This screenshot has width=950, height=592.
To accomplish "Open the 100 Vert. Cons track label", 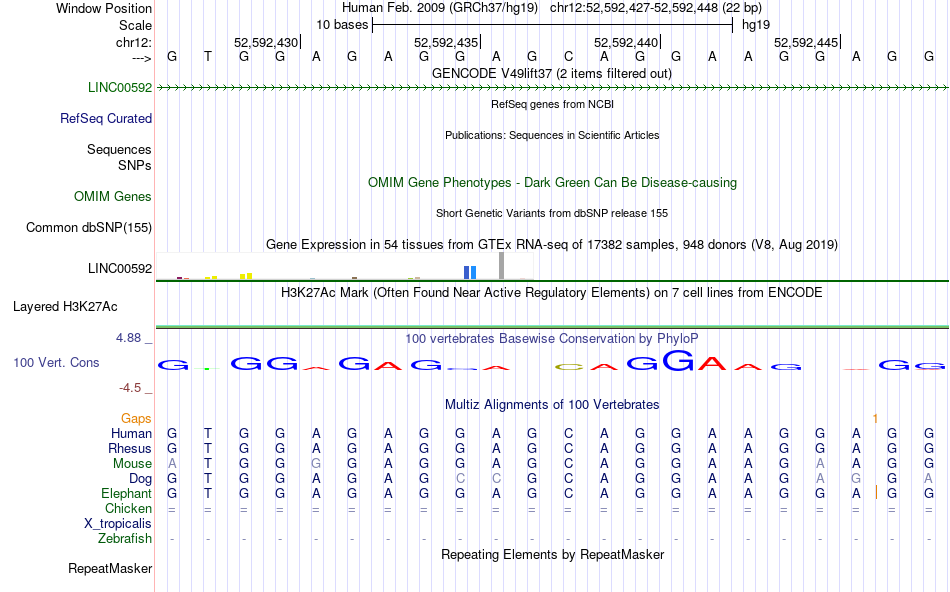I will click(56, 362).
